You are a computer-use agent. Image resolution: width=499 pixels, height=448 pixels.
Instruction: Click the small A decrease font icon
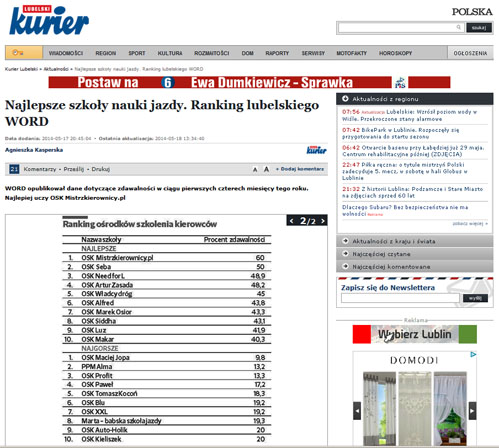[x=255, y=170]
